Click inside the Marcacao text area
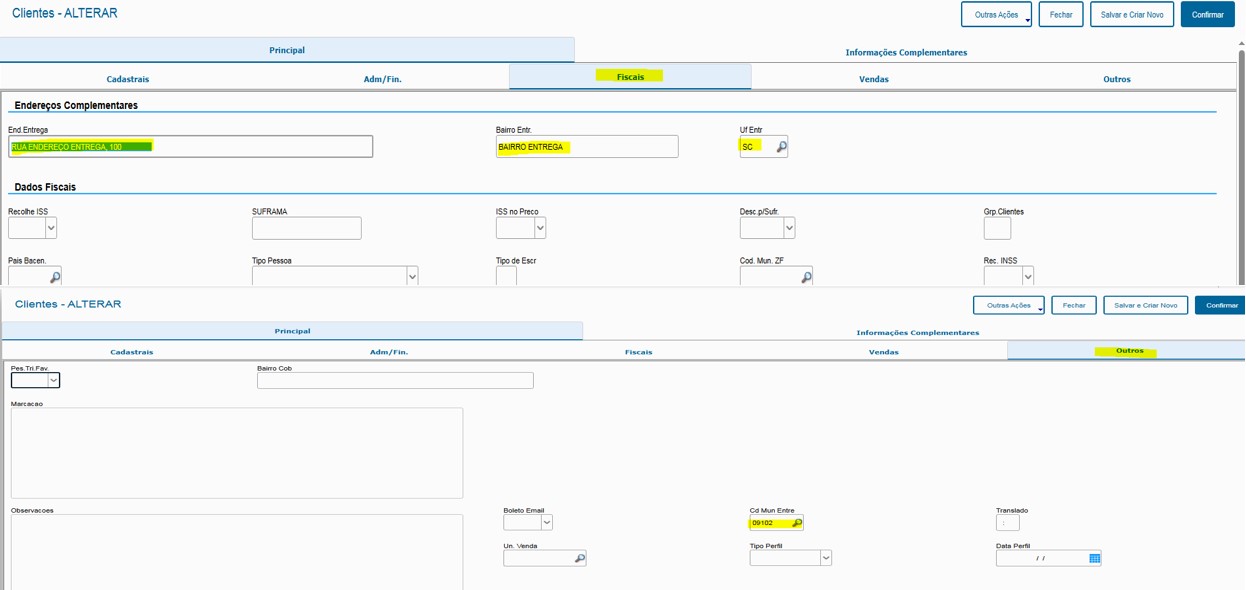This screenshot has width=1246, height=590. pos(237,453)
